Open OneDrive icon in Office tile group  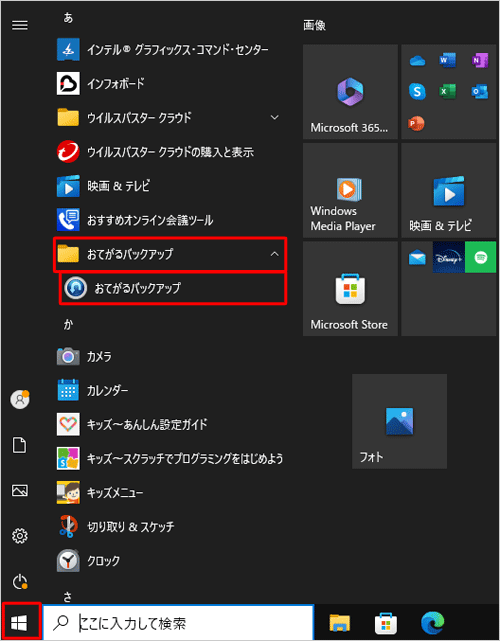[417, 61]
